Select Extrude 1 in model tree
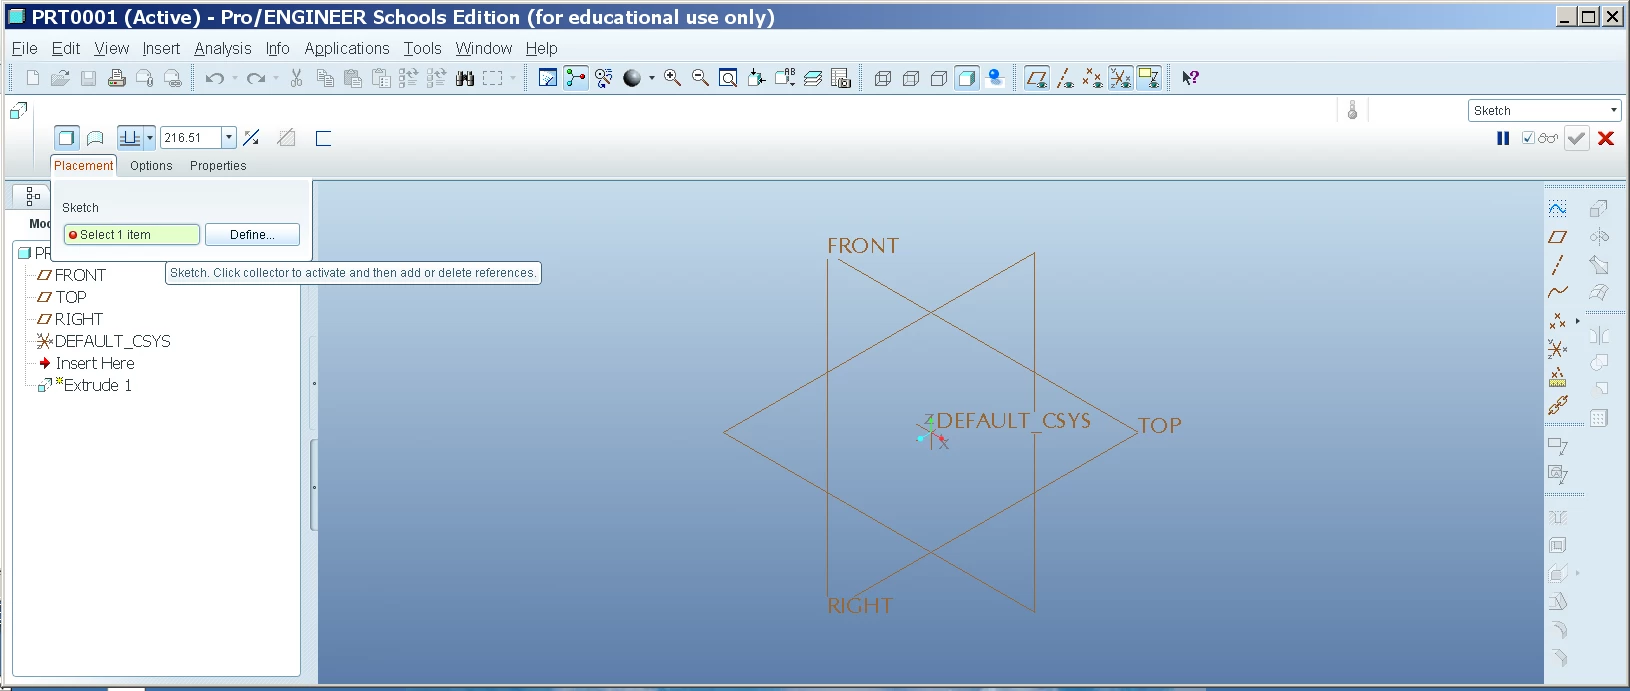Screen dimensions: 1630x691 tap(97, 385)
